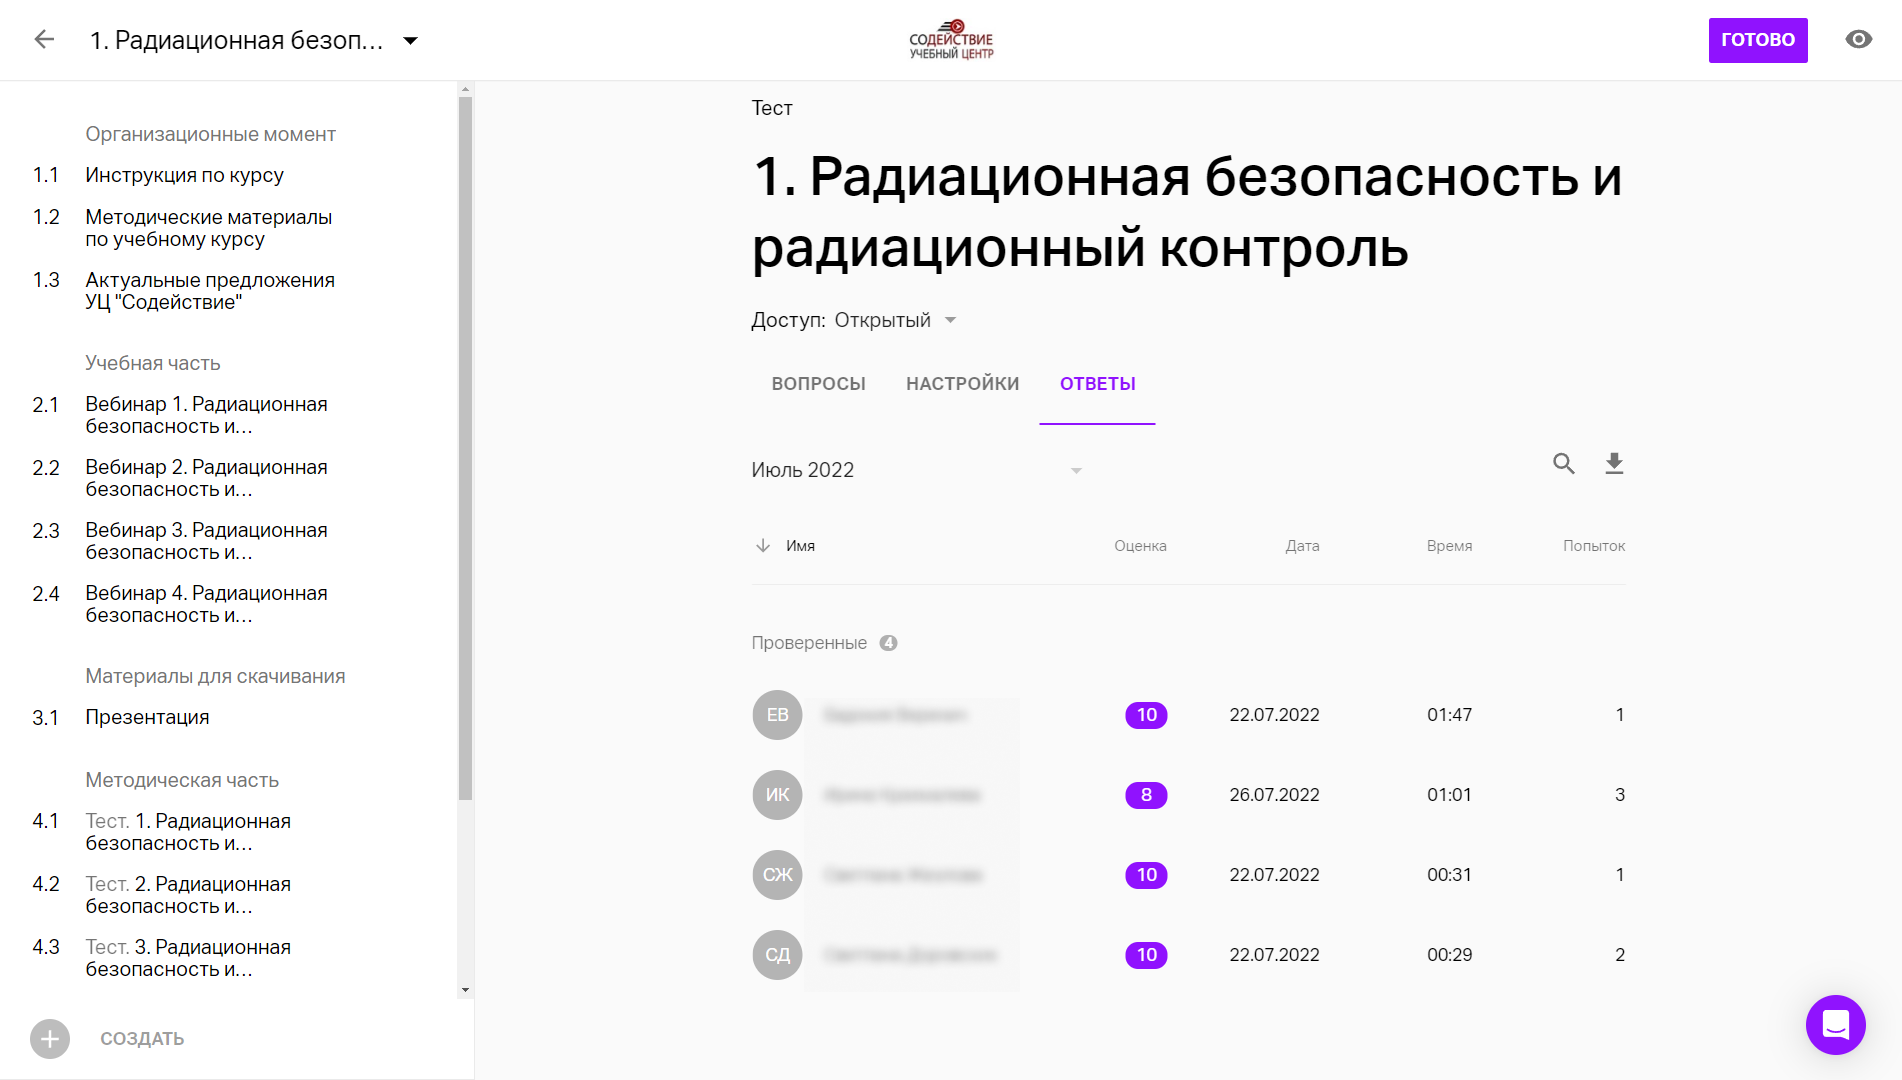The width and height of the screenshot is (1902, 1080).
Task: Open lesson 1.2 Методические материалы
Action: tap(208, 228)
